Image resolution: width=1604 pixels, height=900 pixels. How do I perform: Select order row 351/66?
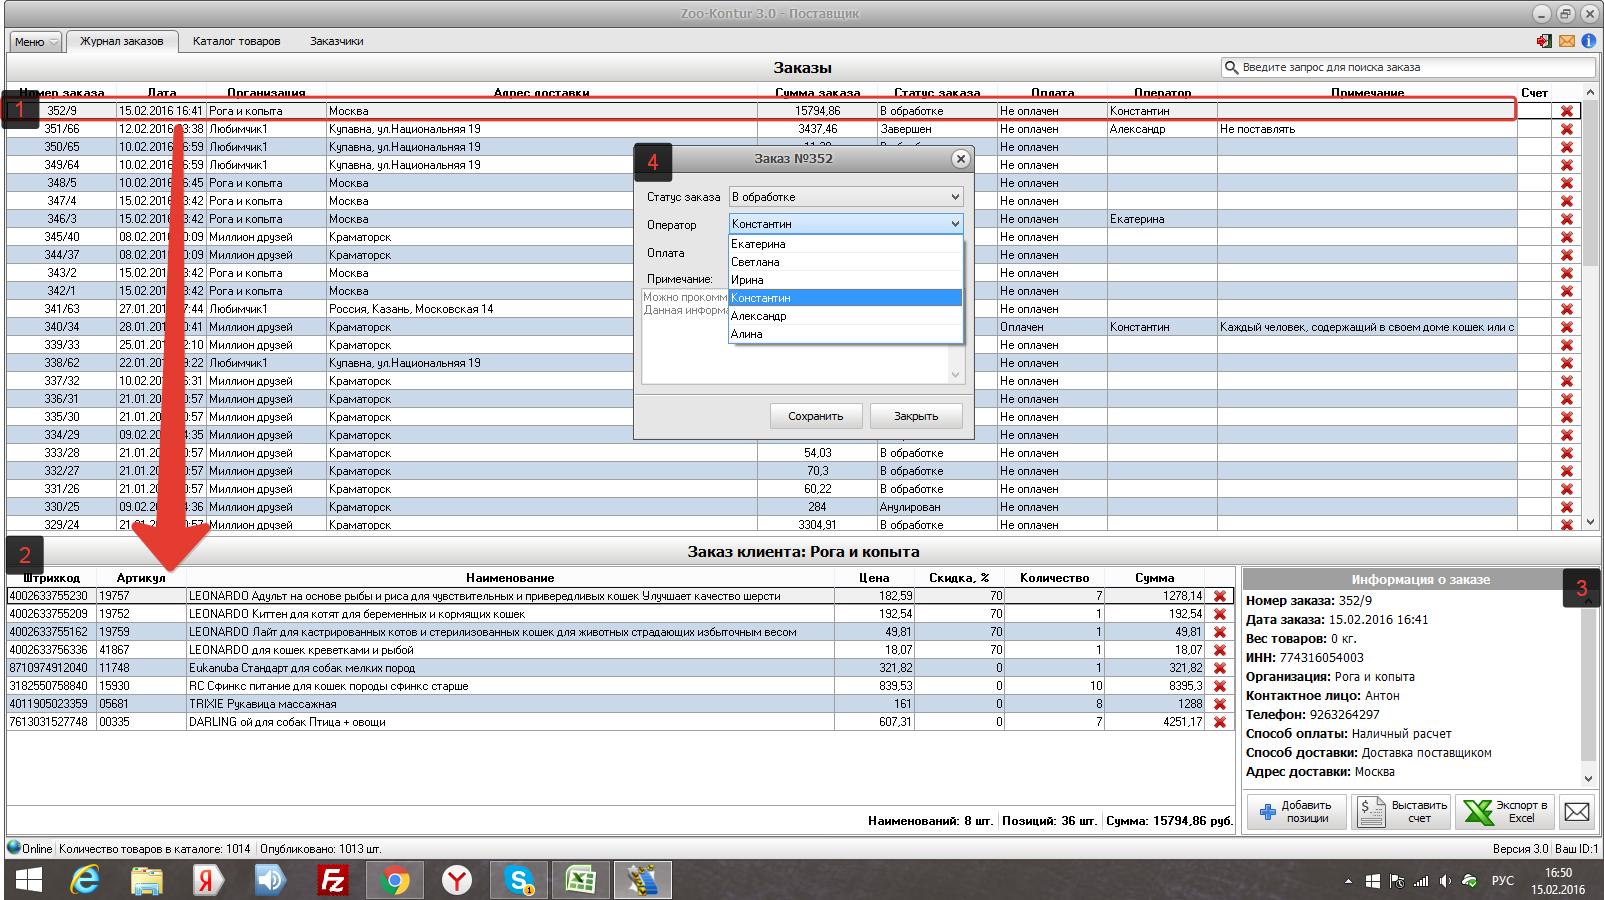[x=762, y=129]
